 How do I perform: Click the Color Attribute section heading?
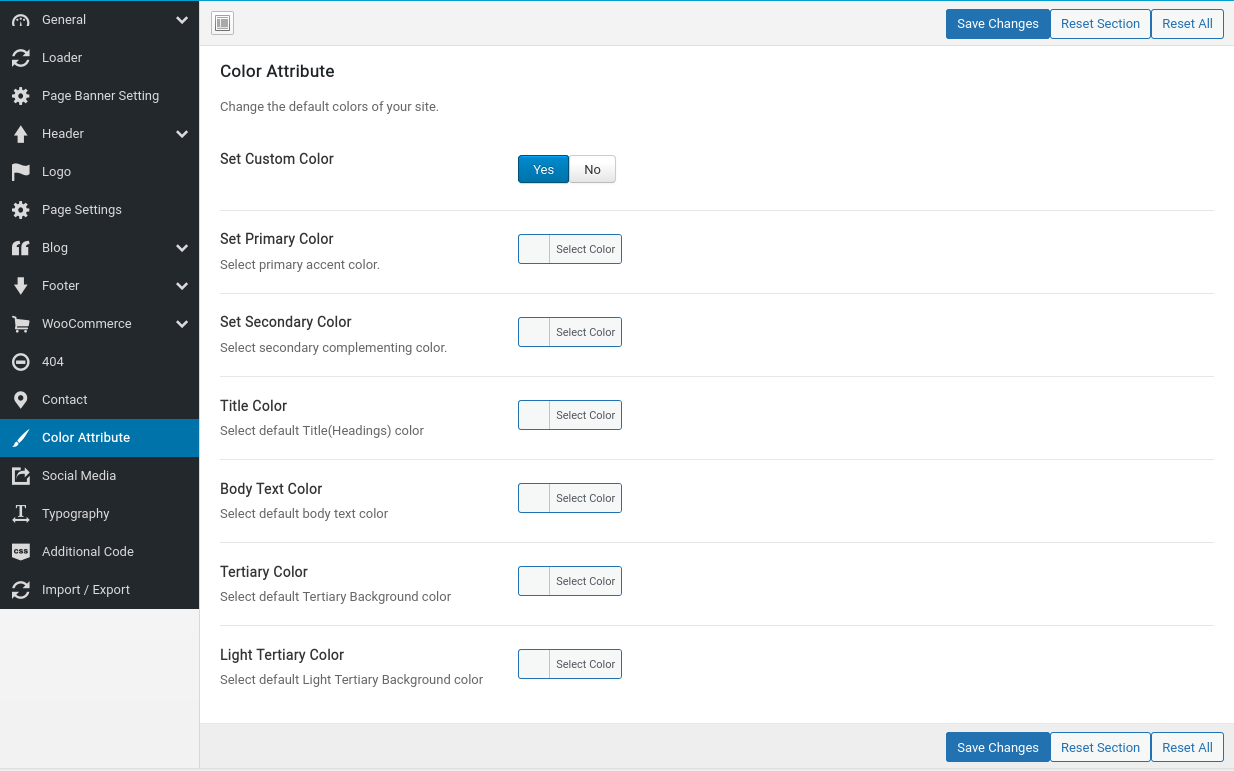pyautogui.click(x=277, y=71)
